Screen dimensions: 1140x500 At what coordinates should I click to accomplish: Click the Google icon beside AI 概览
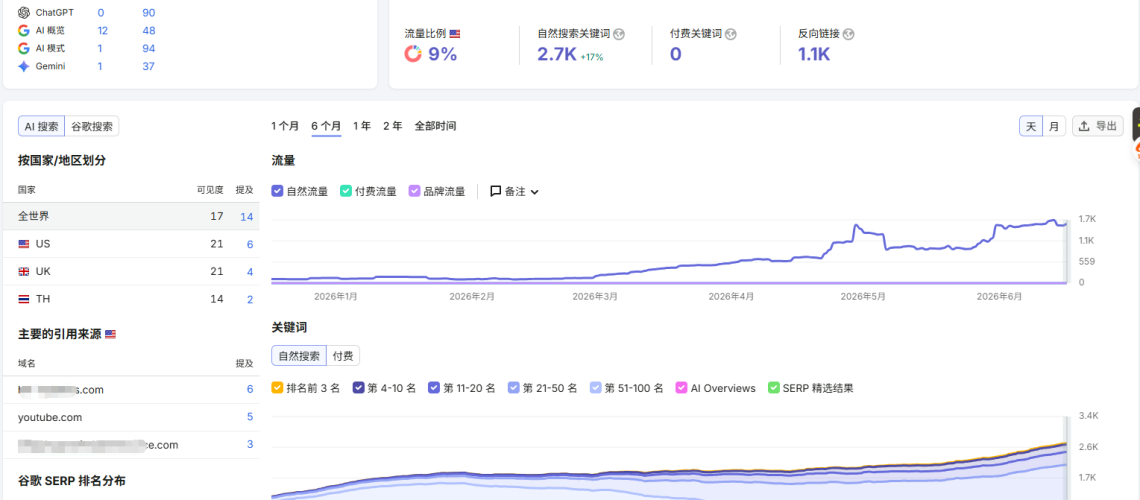click(x=24, y=31)
